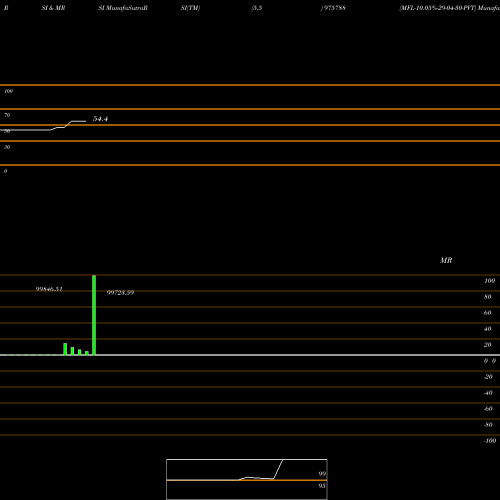Select the value label 99846.51
The height and width of the screenshot is (500, 500).
point(49,289)
